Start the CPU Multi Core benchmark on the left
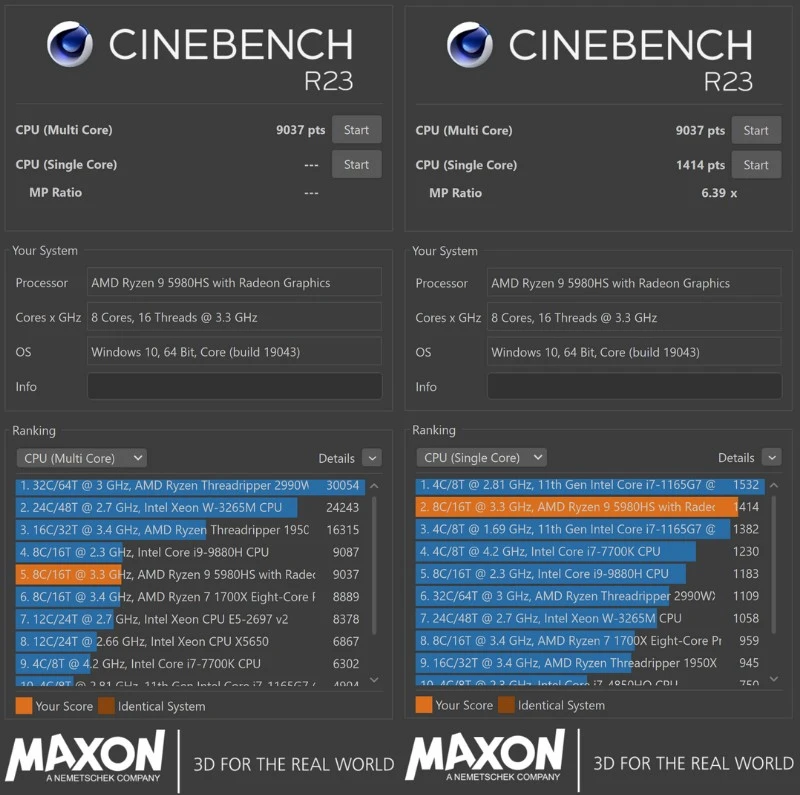The height and width of the screenshot is (795, 800). pos(356,129)
